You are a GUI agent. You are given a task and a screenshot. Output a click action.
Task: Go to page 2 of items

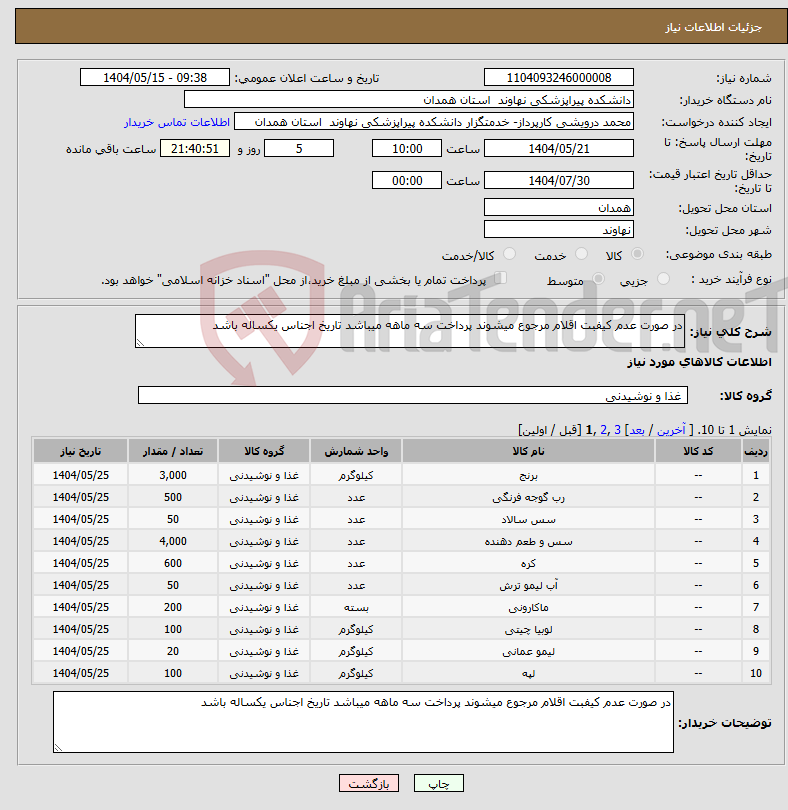[x=604, y=430]
